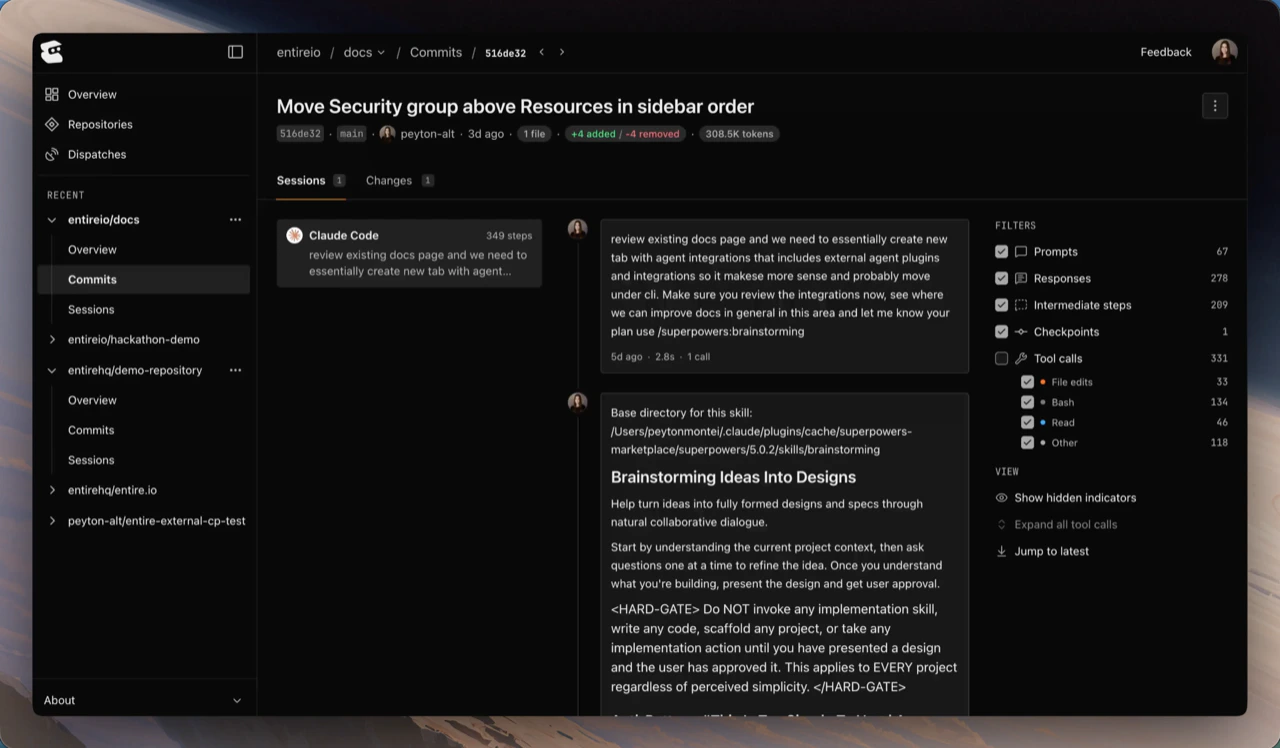Click the 1 file badge
This screenshot has height=748, width=1280.
pyautogui.click(x=534, y=134)
